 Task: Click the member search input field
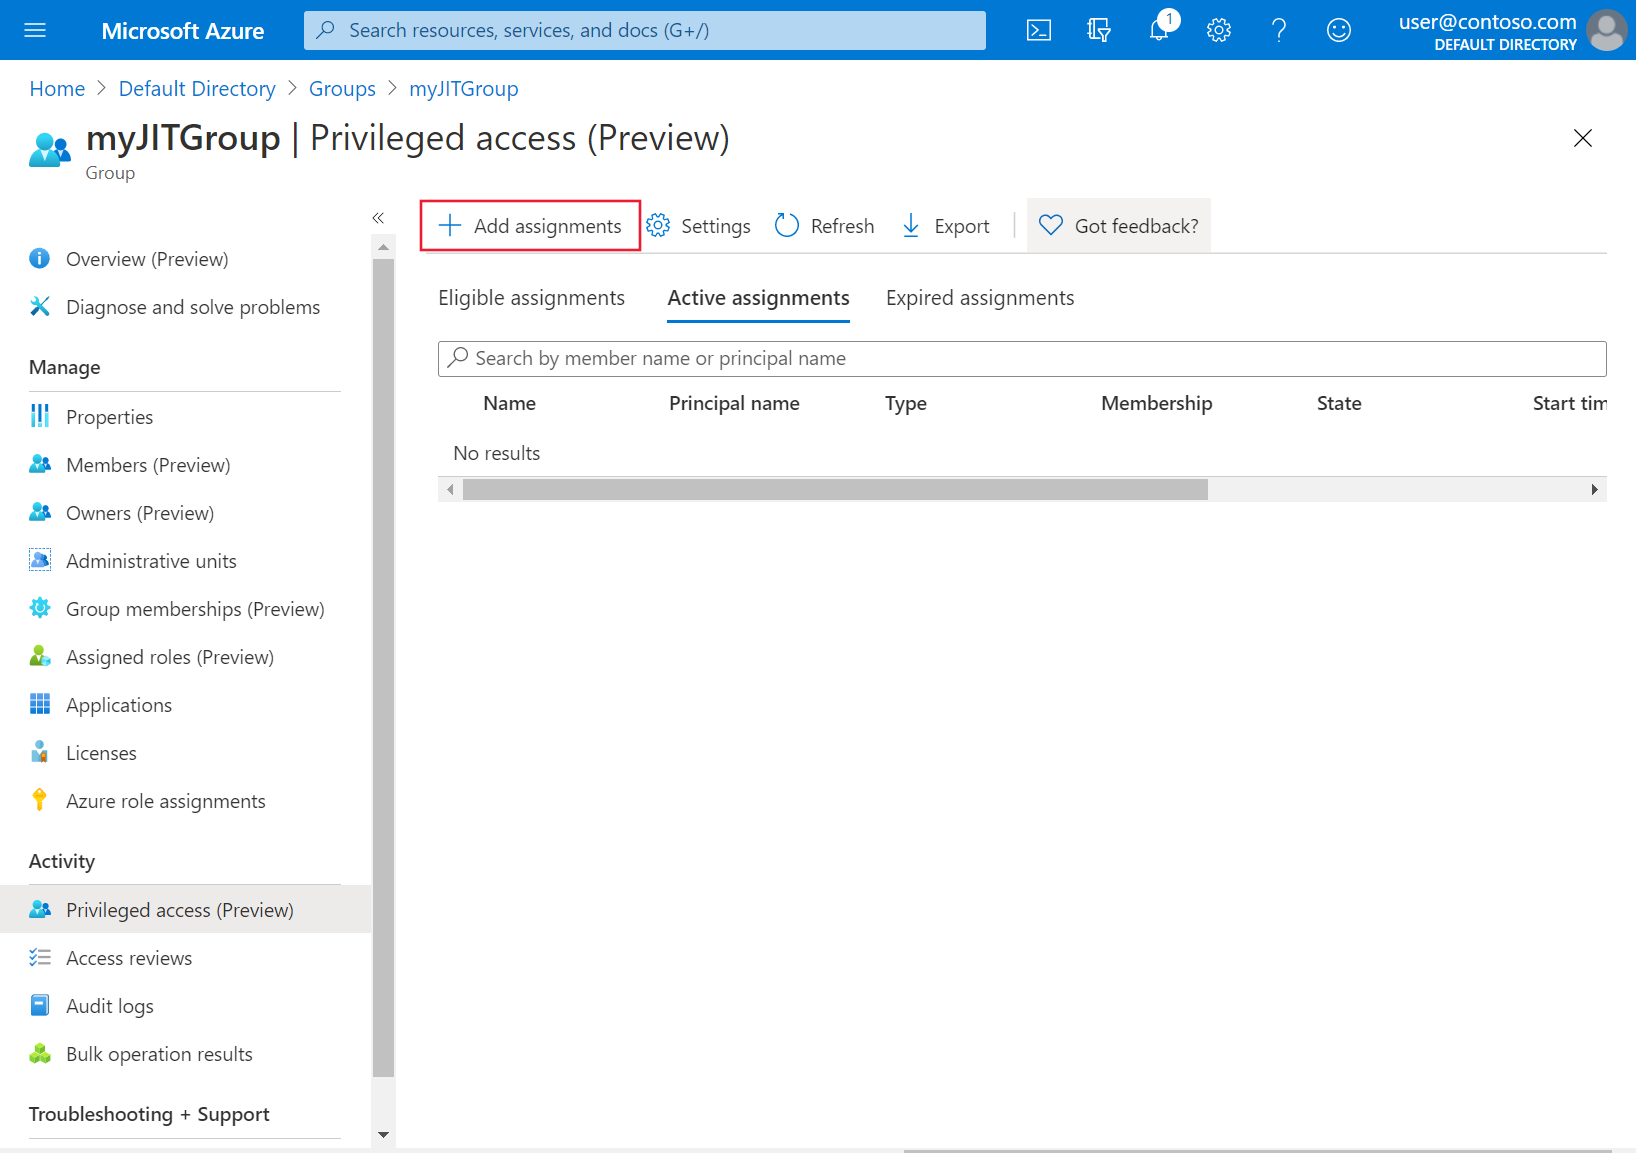1021,358
